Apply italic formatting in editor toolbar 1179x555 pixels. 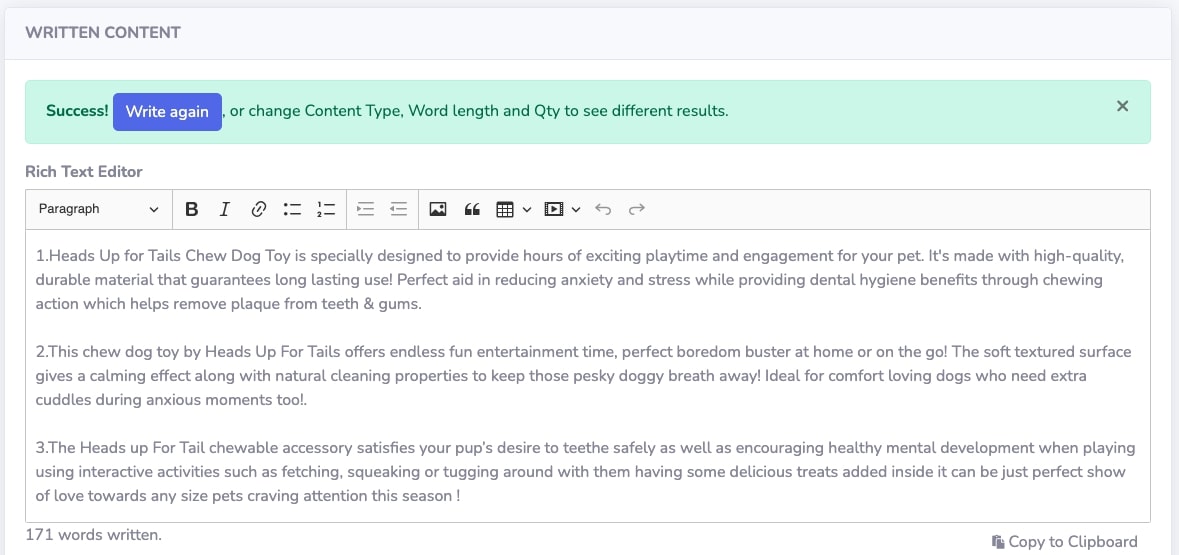224,209
